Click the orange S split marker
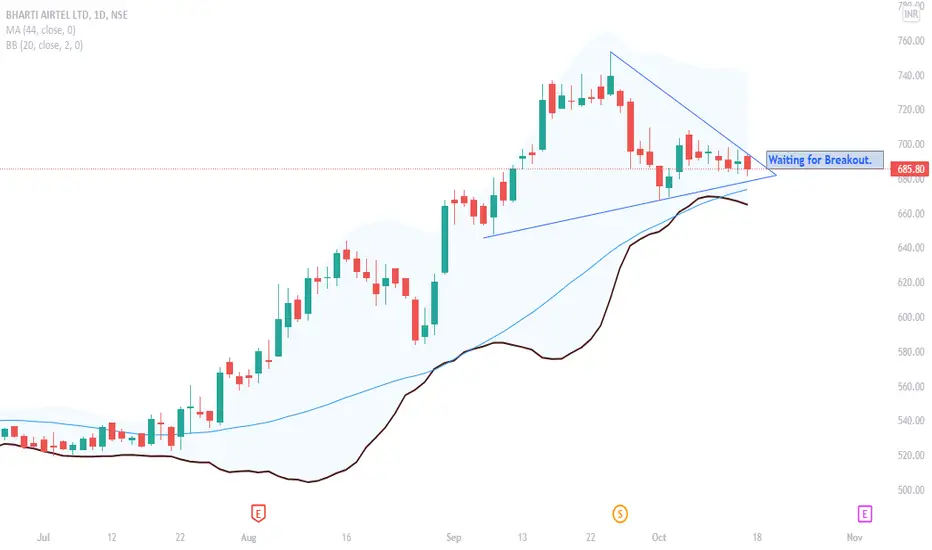The width and height of the screenshot is (932, 550). (620, 514)
